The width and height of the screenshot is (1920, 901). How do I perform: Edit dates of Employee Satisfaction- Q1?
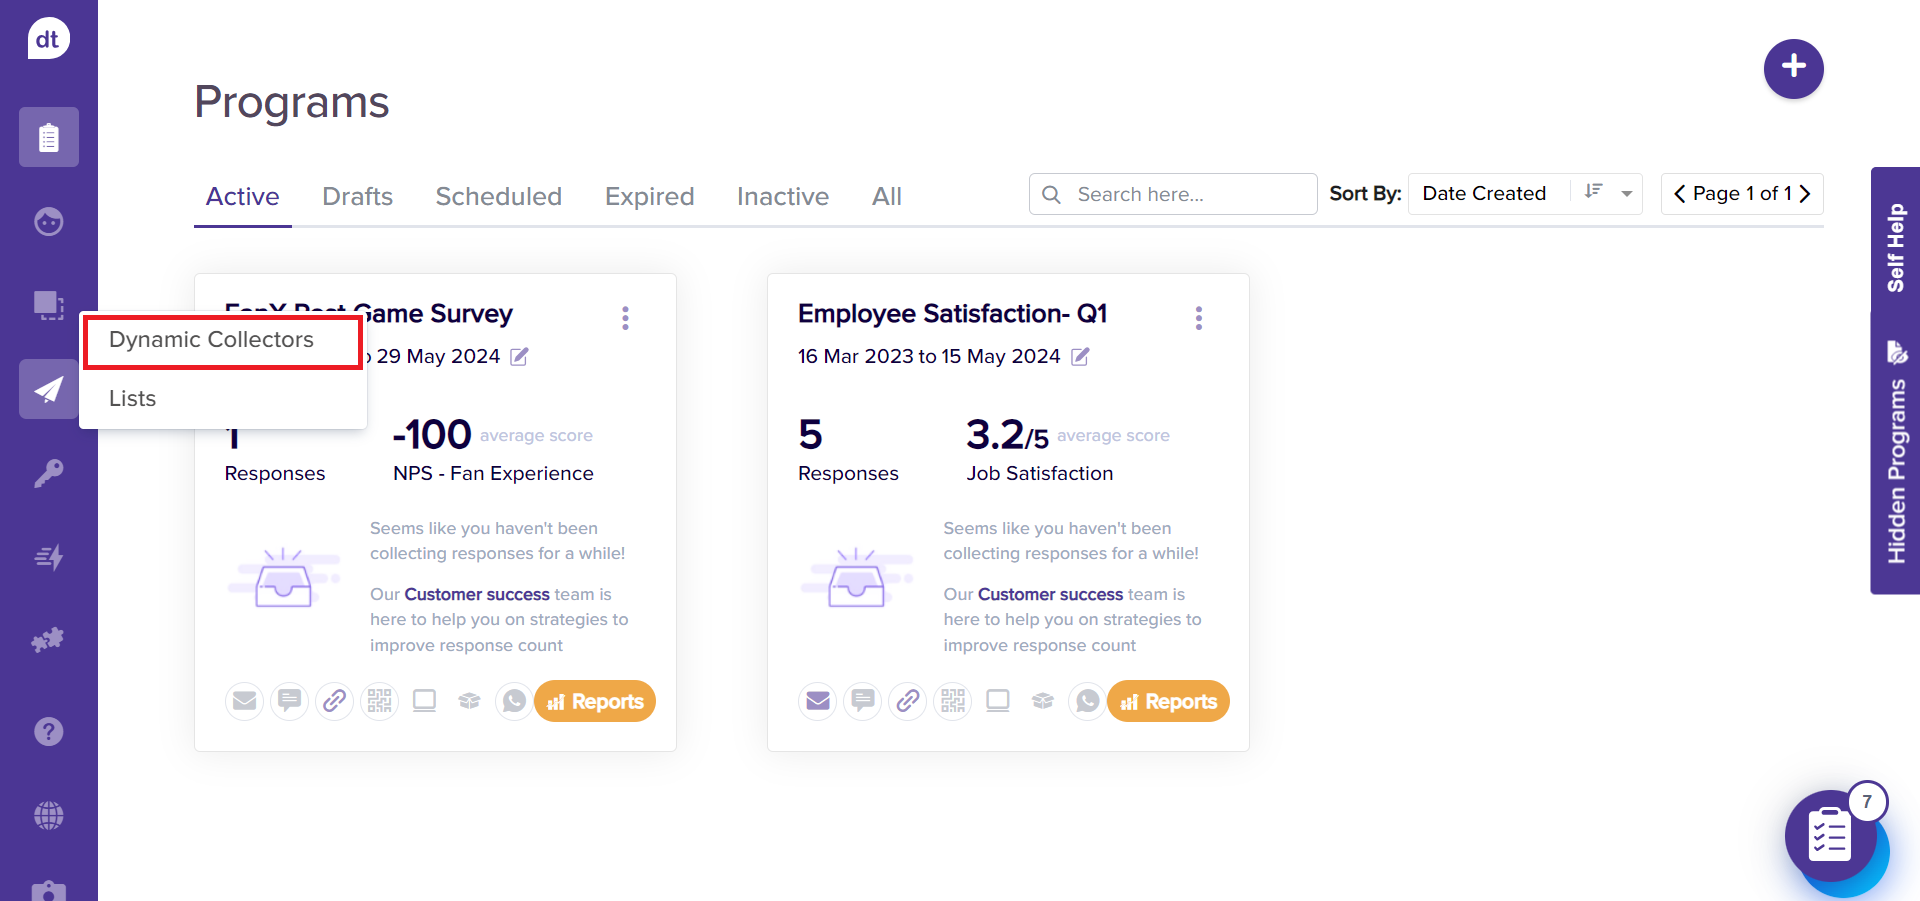tap(1080, 357)
